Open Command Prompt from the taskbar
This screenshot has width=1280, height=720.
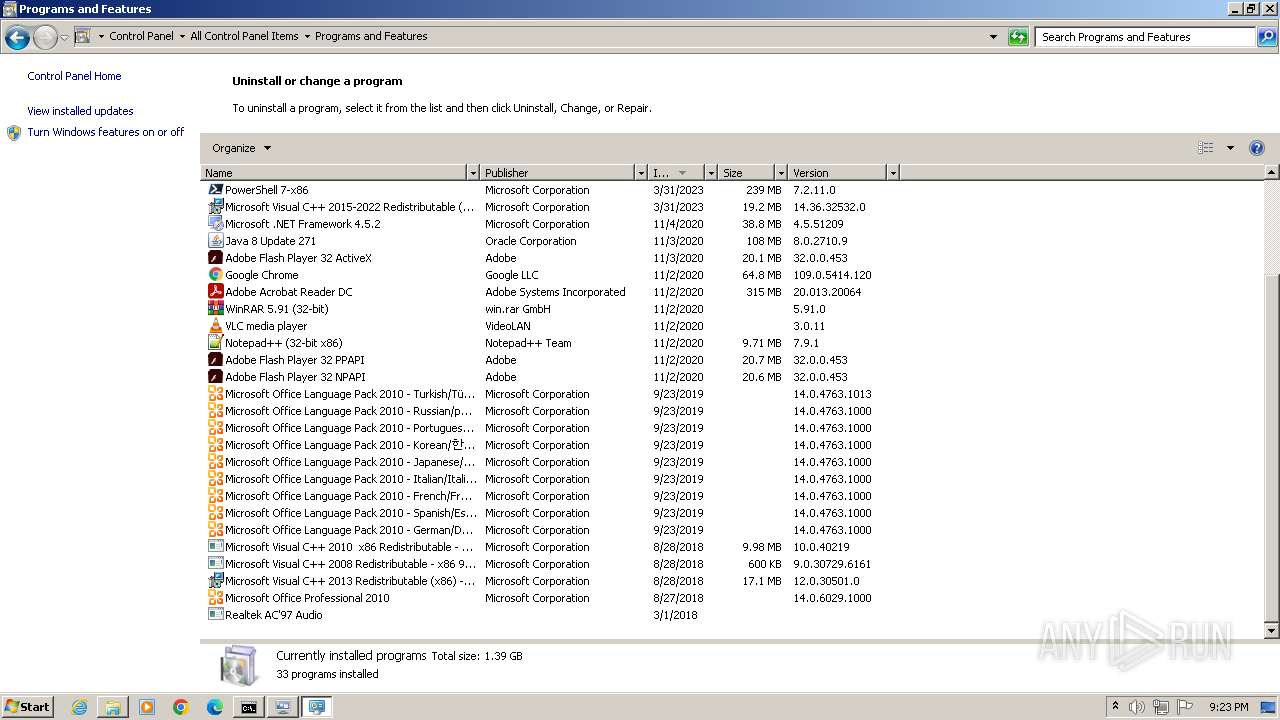(248, 707)
